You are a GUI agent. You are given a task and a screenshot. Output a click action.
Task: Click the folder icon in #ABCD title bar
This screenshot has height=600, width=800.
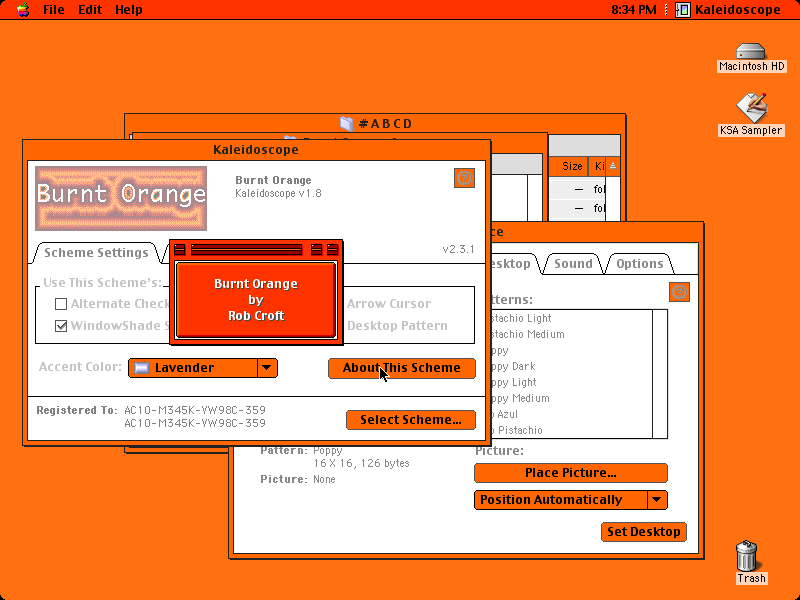point(346,123)
